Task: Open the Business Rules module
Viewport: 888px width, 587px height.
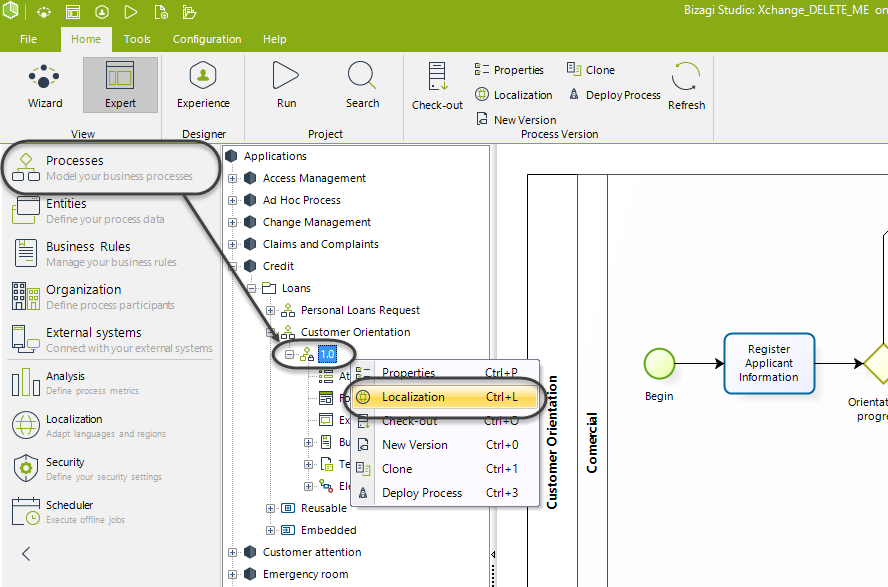Action: click(x=110, y=254)
